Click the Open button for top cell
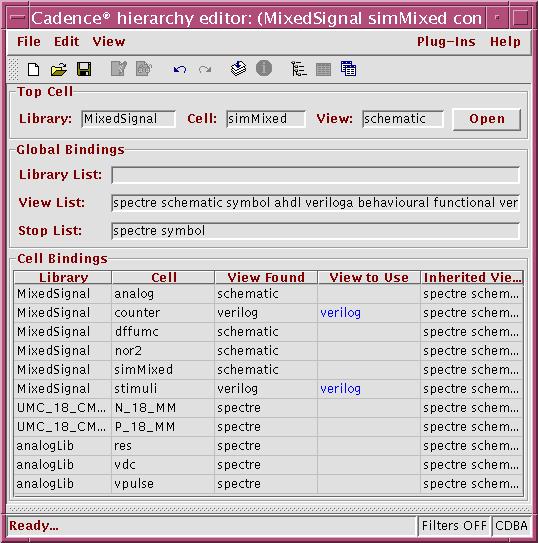Image resolution: width=538 pixels, height=543 pixels. (487, 119)
